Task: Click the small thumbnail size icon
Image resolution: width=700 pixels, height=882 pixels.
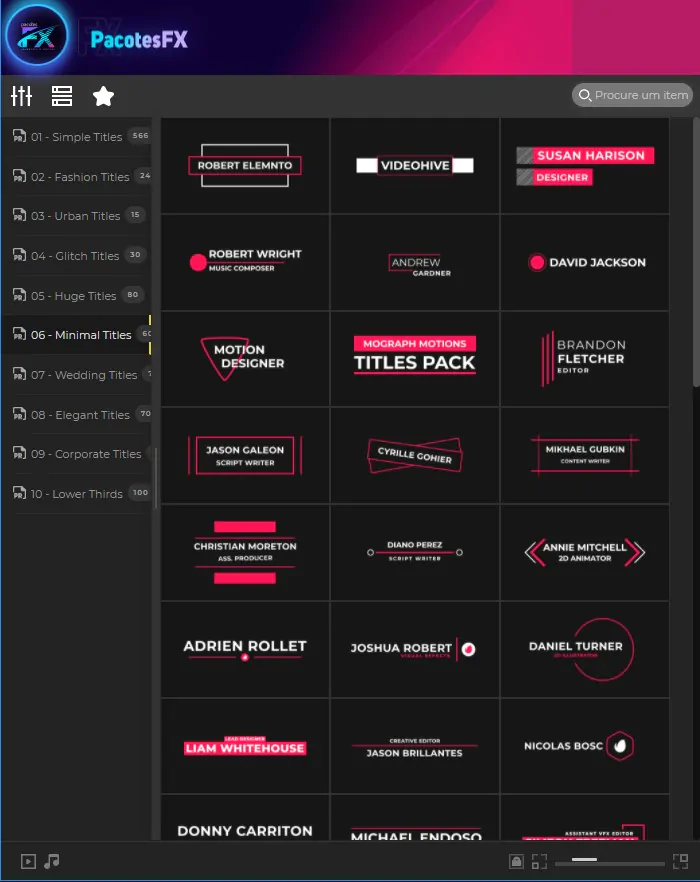Action: click(539, 861)
